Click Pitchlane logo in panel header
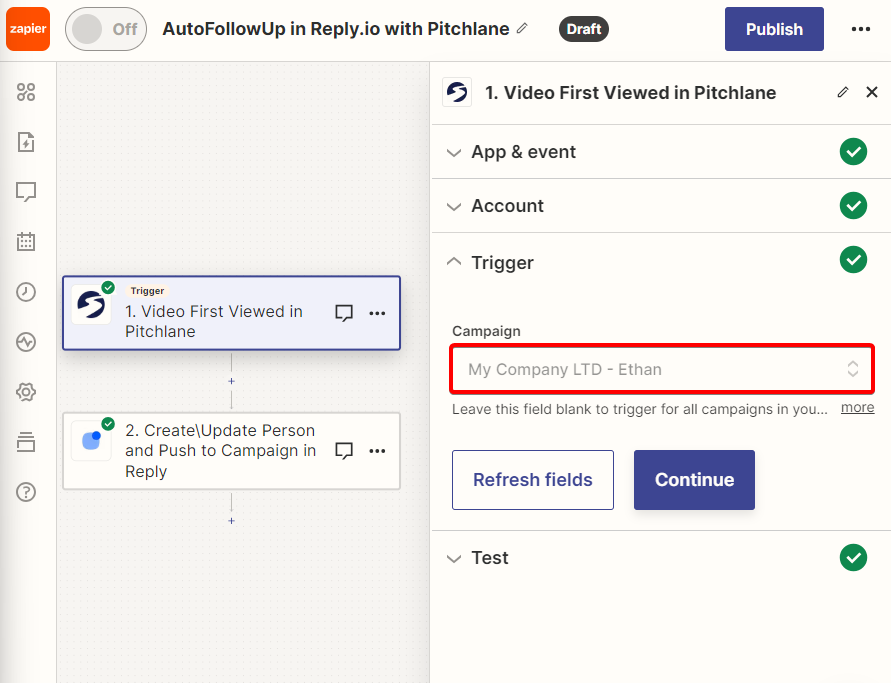Screen dimensions: 891x683 click(x=457, y=92)
